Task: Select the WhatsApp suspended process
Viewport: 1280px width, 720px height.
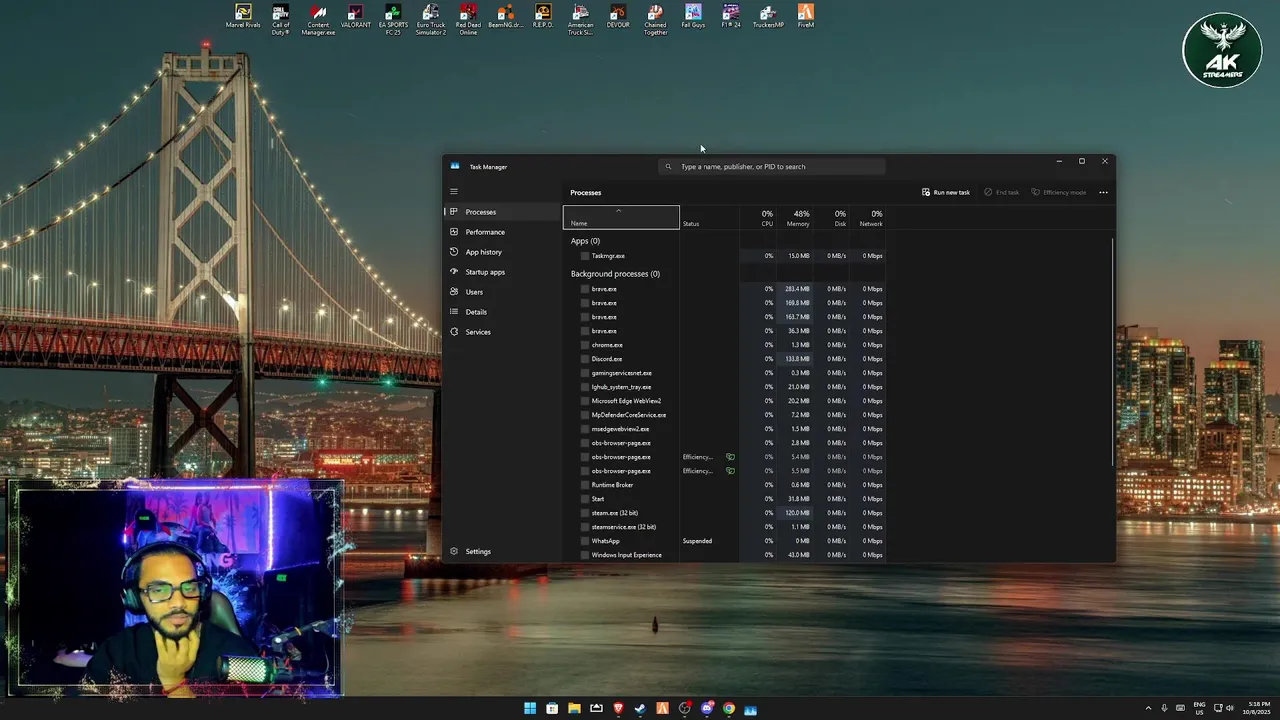Action: [x=725, y=541]
